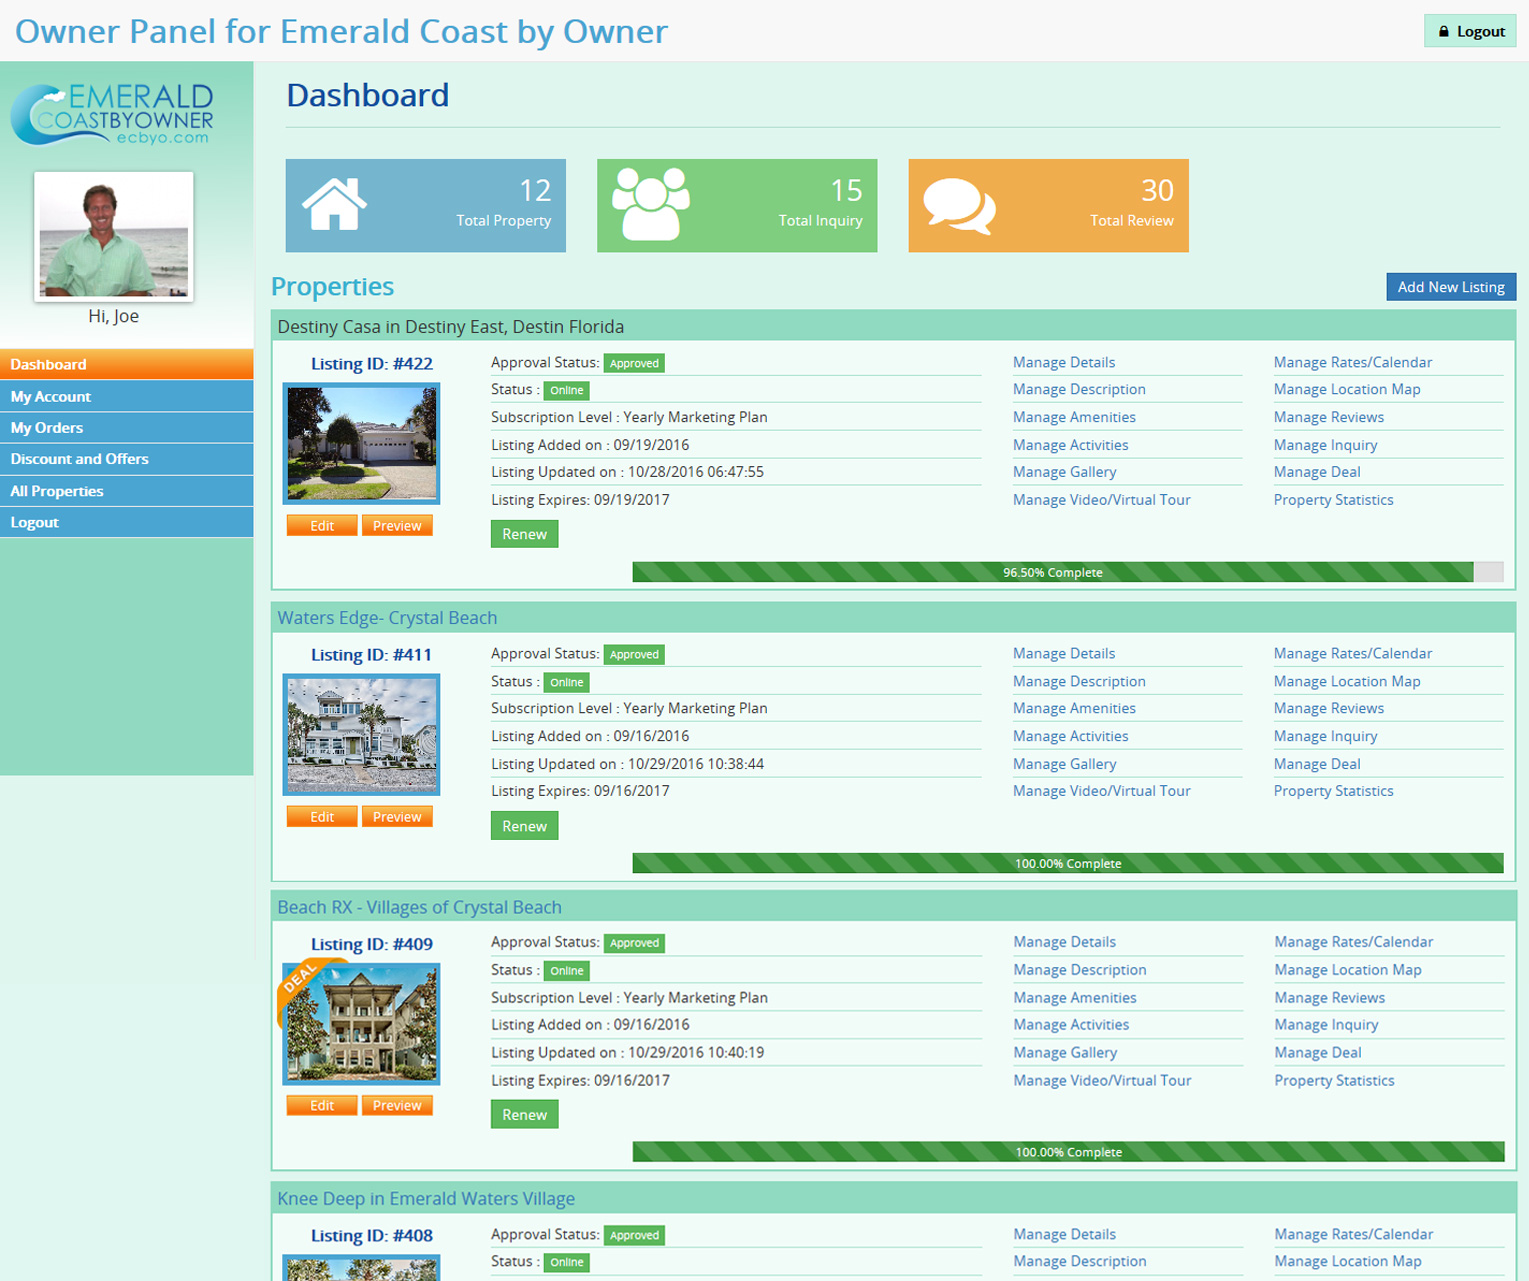The height and width of the screenshot is (1281, 1529).
Task: Click Destiny Casa in Destiny East title
Action: 451,327
